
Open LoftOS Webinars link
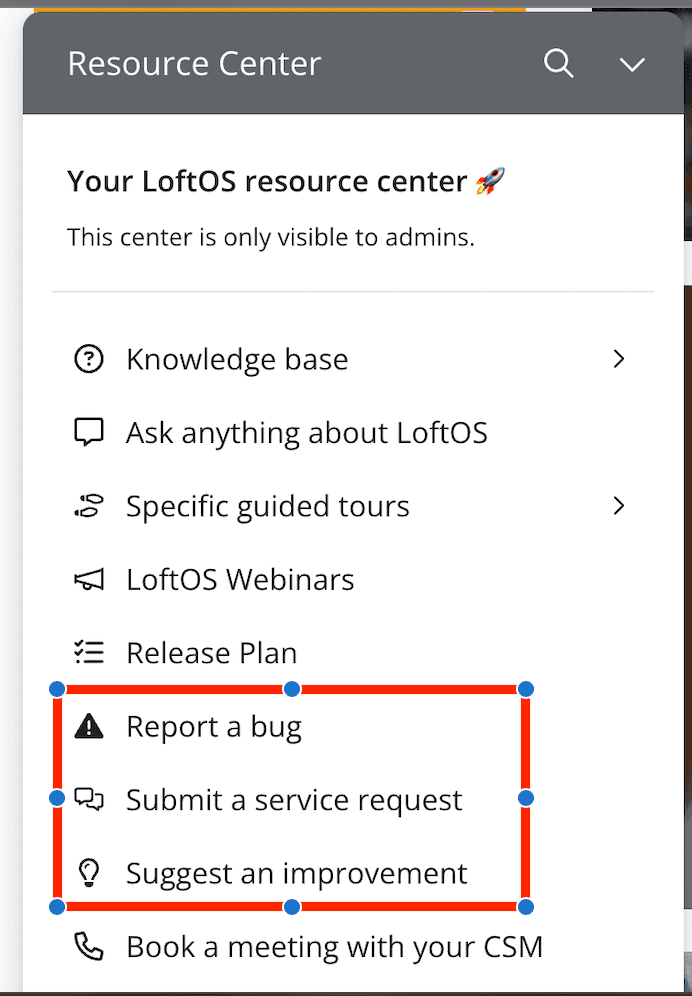(240, 580)
